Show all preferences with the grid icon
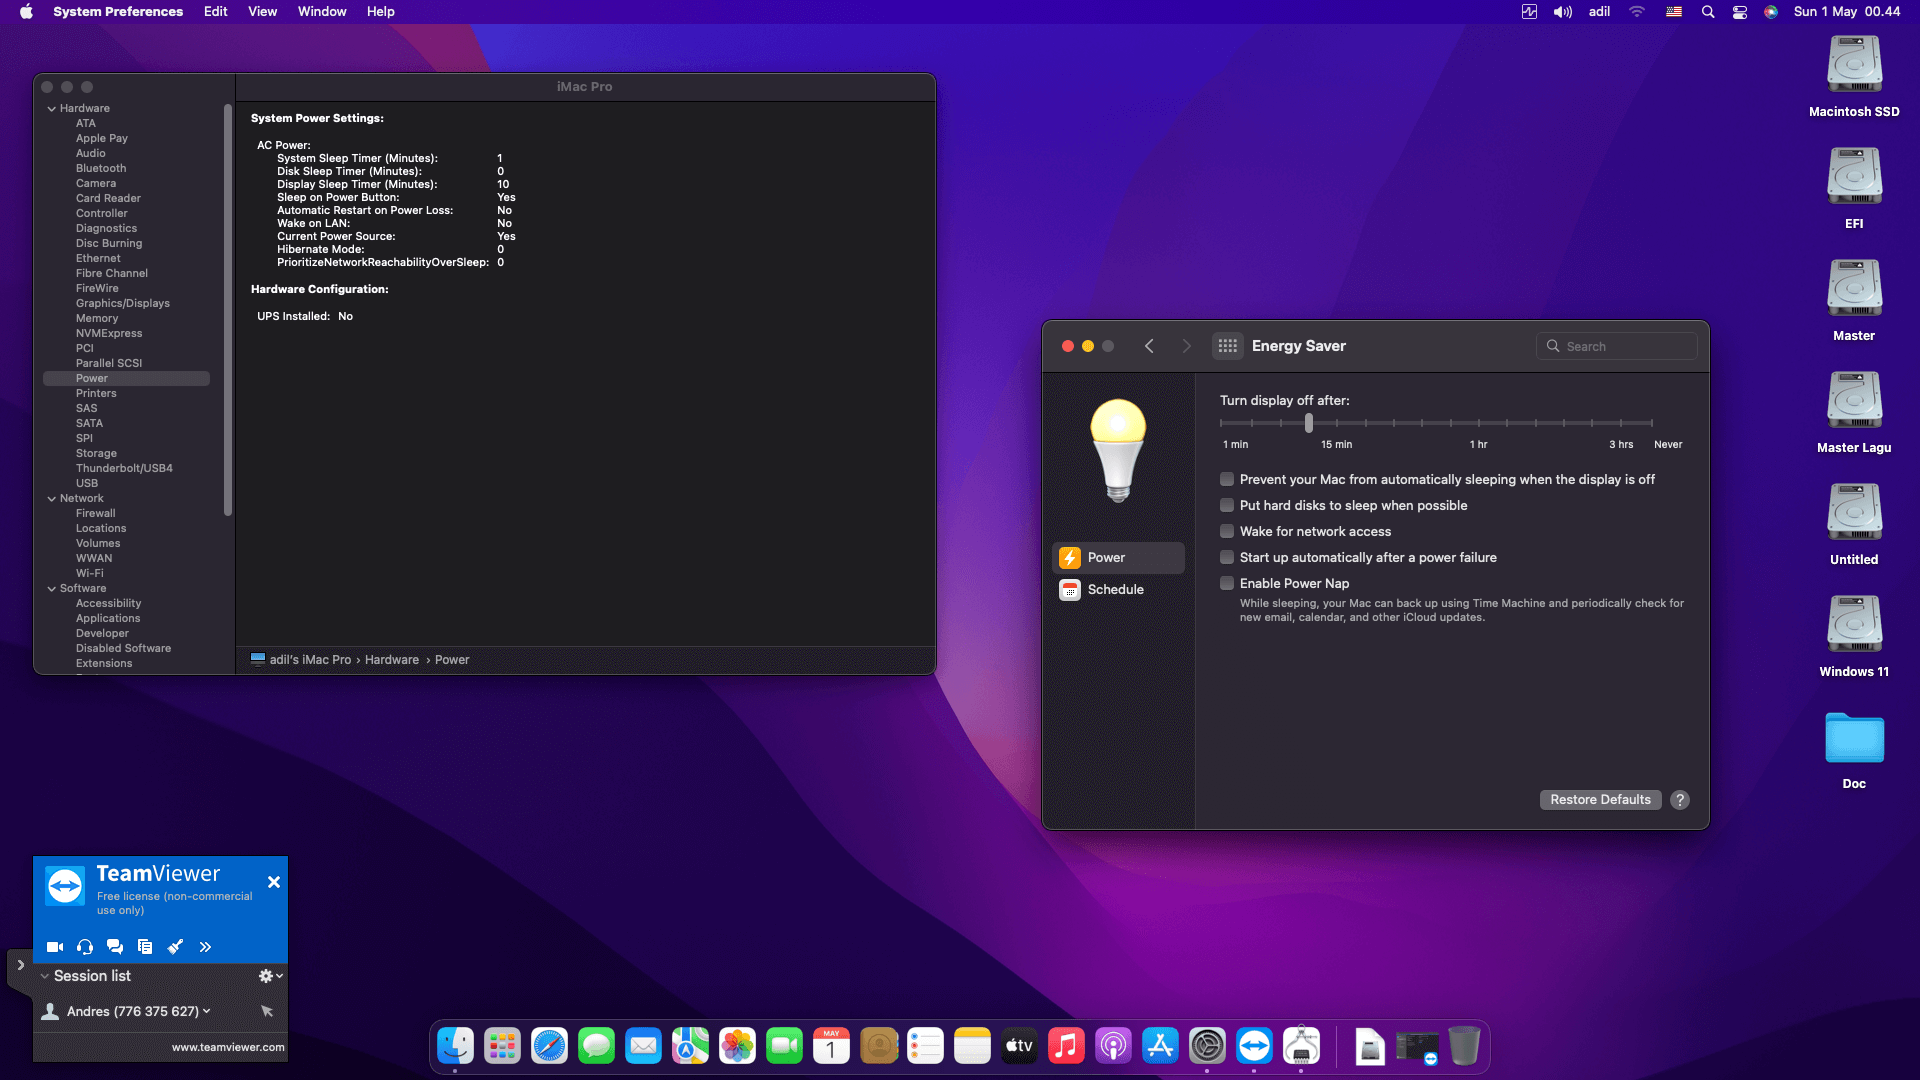Screen dimensions: 1920x1080 click(1228, 346)
